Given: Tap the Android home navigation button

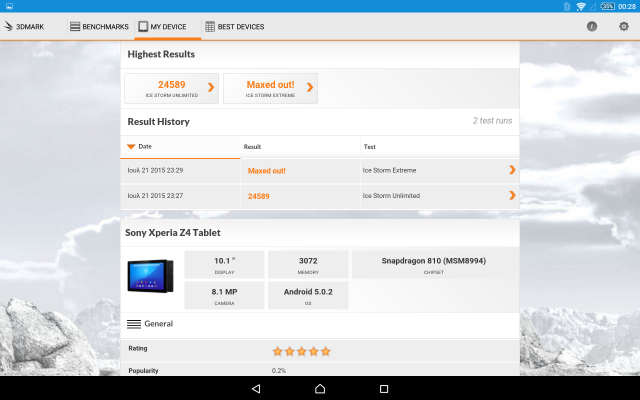Looking at the screenshot, I should [x=320, y=389].
